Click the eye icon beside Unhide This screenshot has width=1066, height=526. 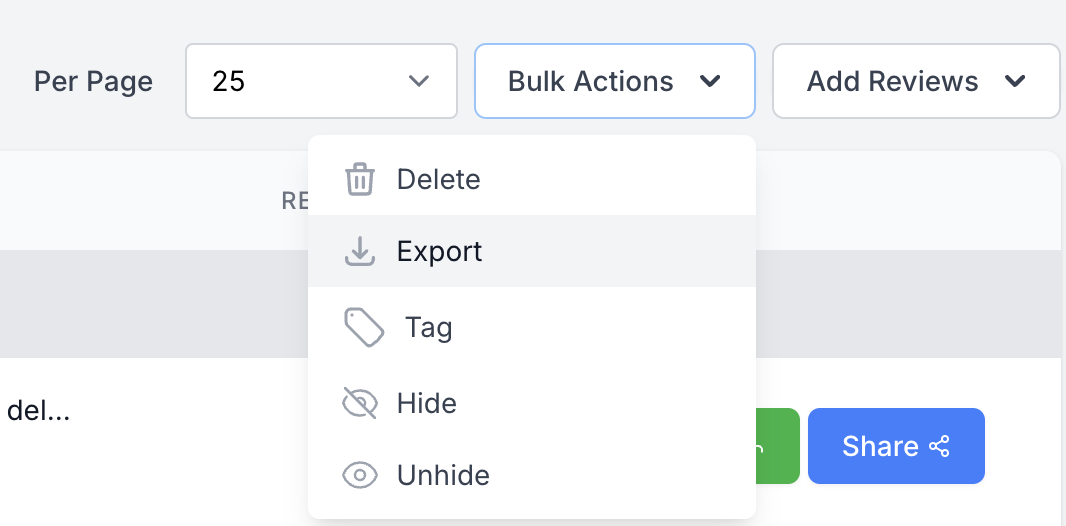[359, 475]
